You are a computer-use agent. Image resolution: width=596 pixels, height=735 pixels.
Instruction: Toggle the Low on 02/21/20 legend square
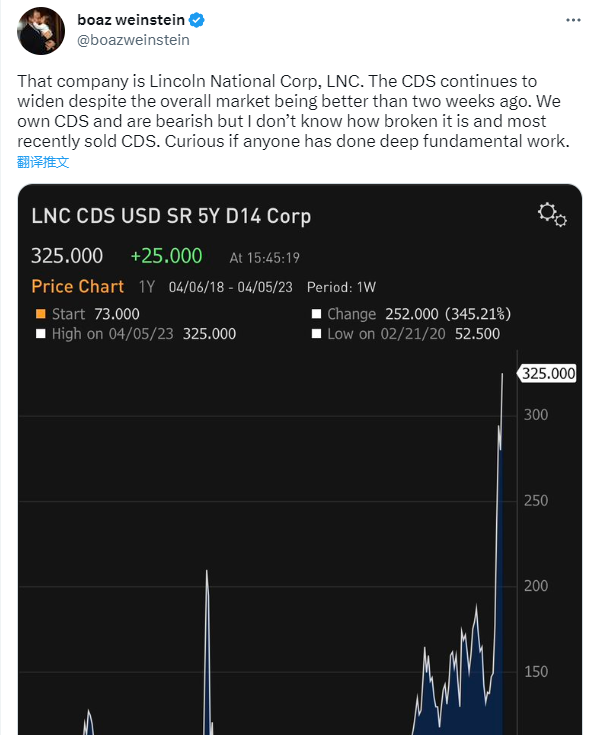(x=317, y=334)
